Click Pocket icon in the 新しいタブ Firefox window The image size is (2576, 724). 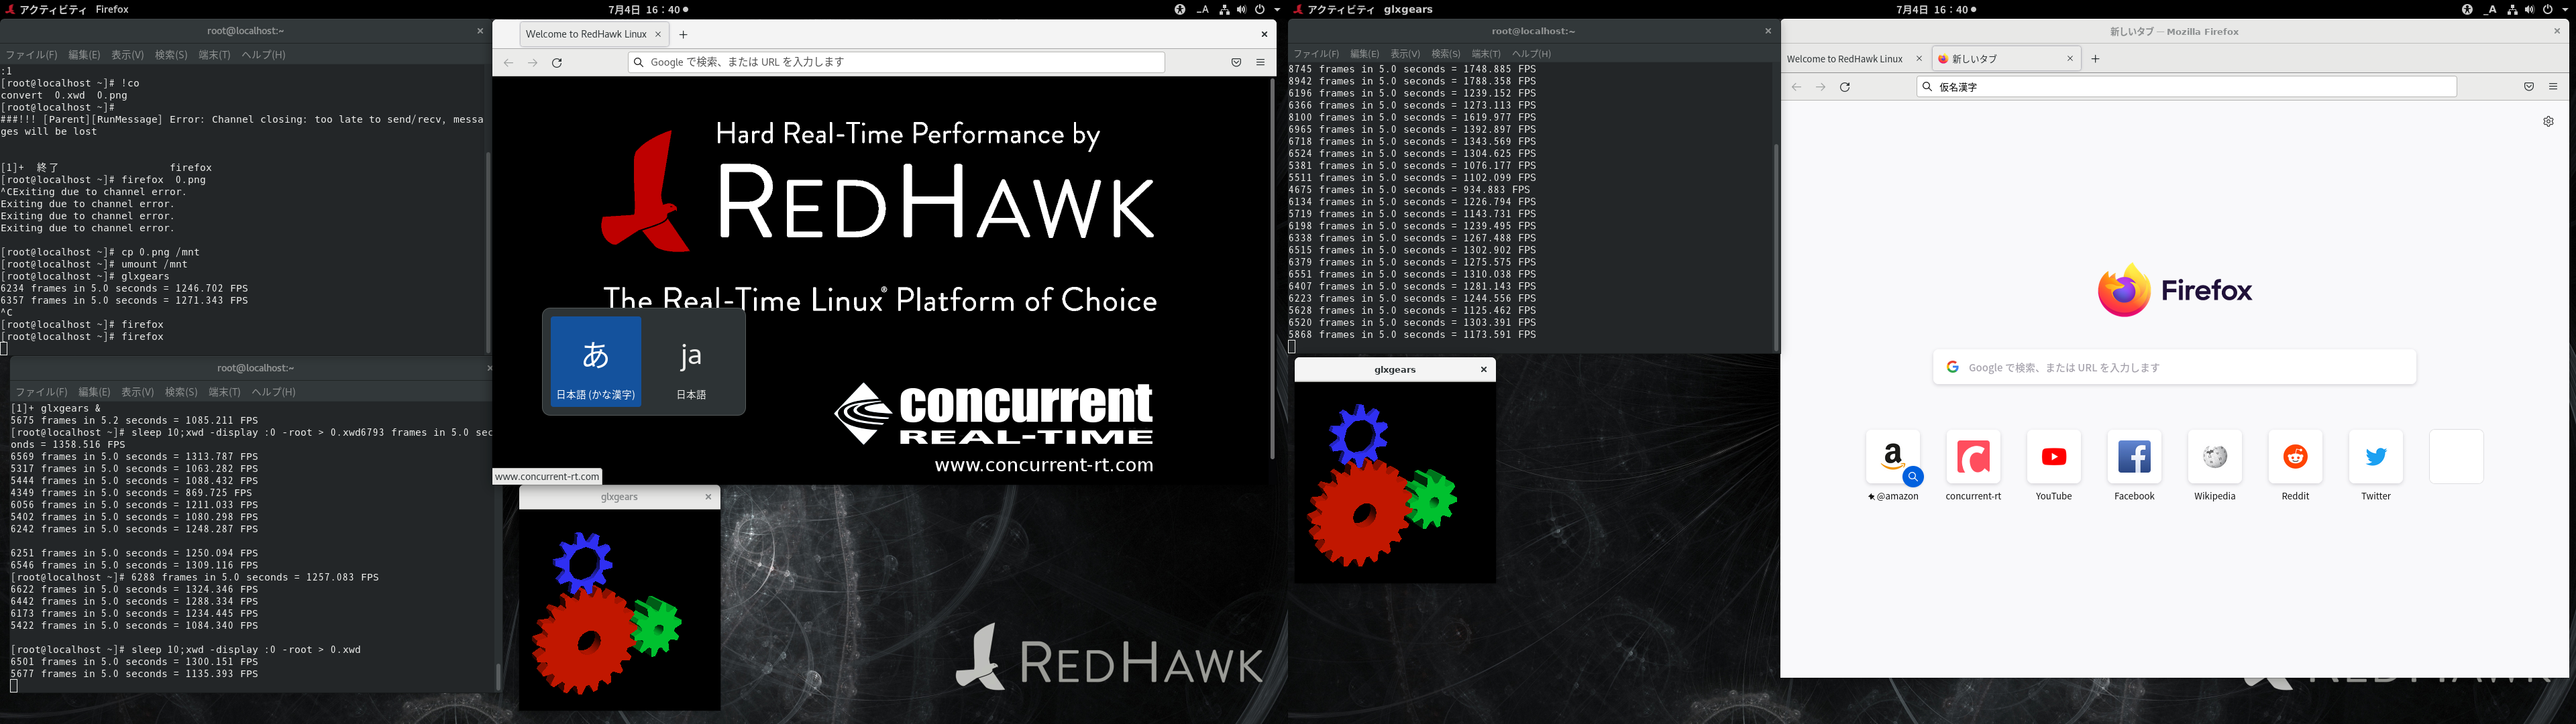click(x=2529, y=87)
